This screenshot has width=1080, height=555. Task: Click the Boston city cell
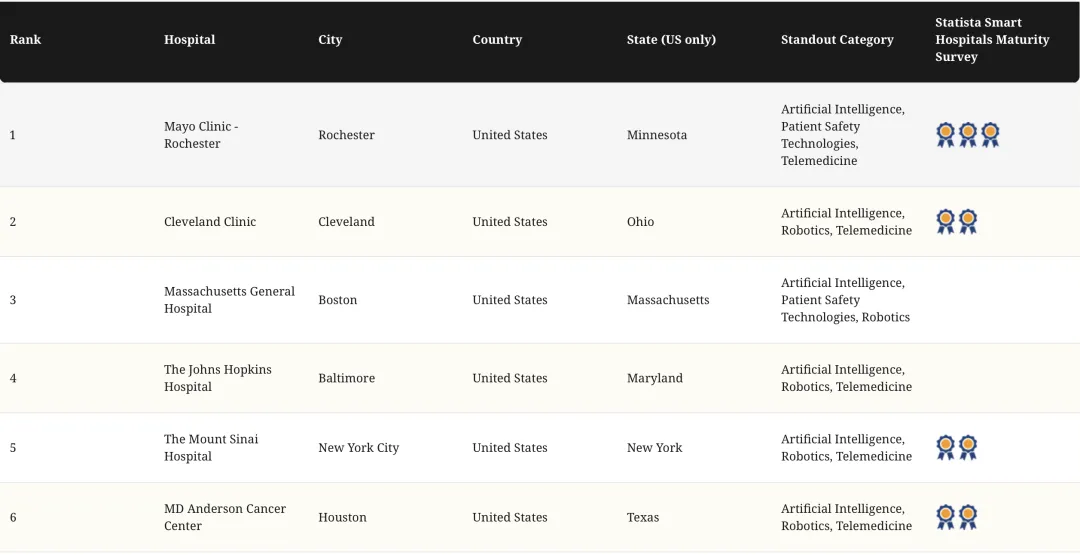pyautogui.click(x=338, y=300)
